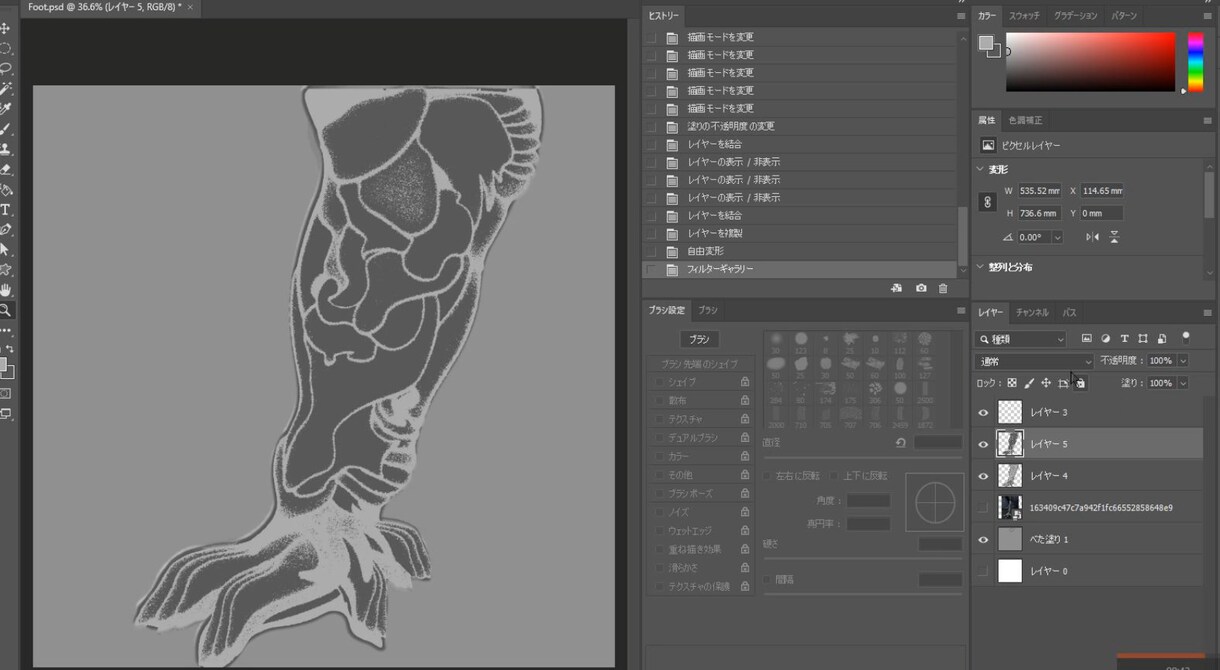The height and width of the screenshot is (670, 1220).
Task: Click the rainbow hue slider strip
Action: pos(1195,62)
